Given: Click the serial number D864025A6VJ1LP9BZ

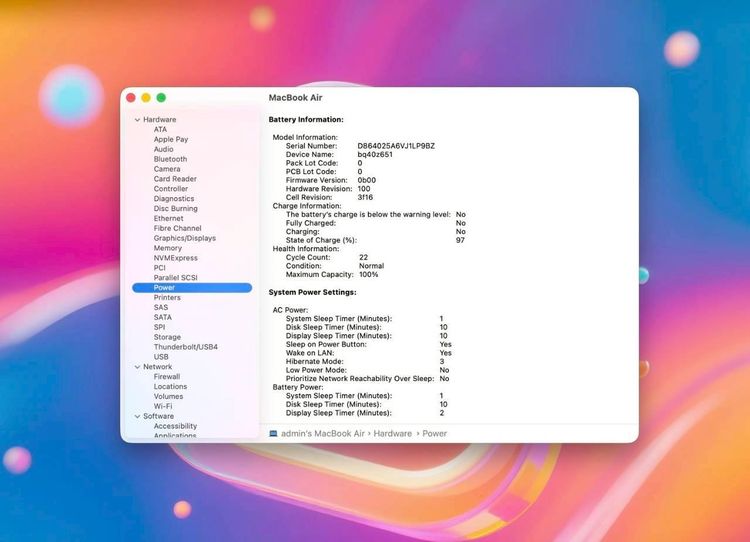Looking at the screenshot, I should [396, 146].
